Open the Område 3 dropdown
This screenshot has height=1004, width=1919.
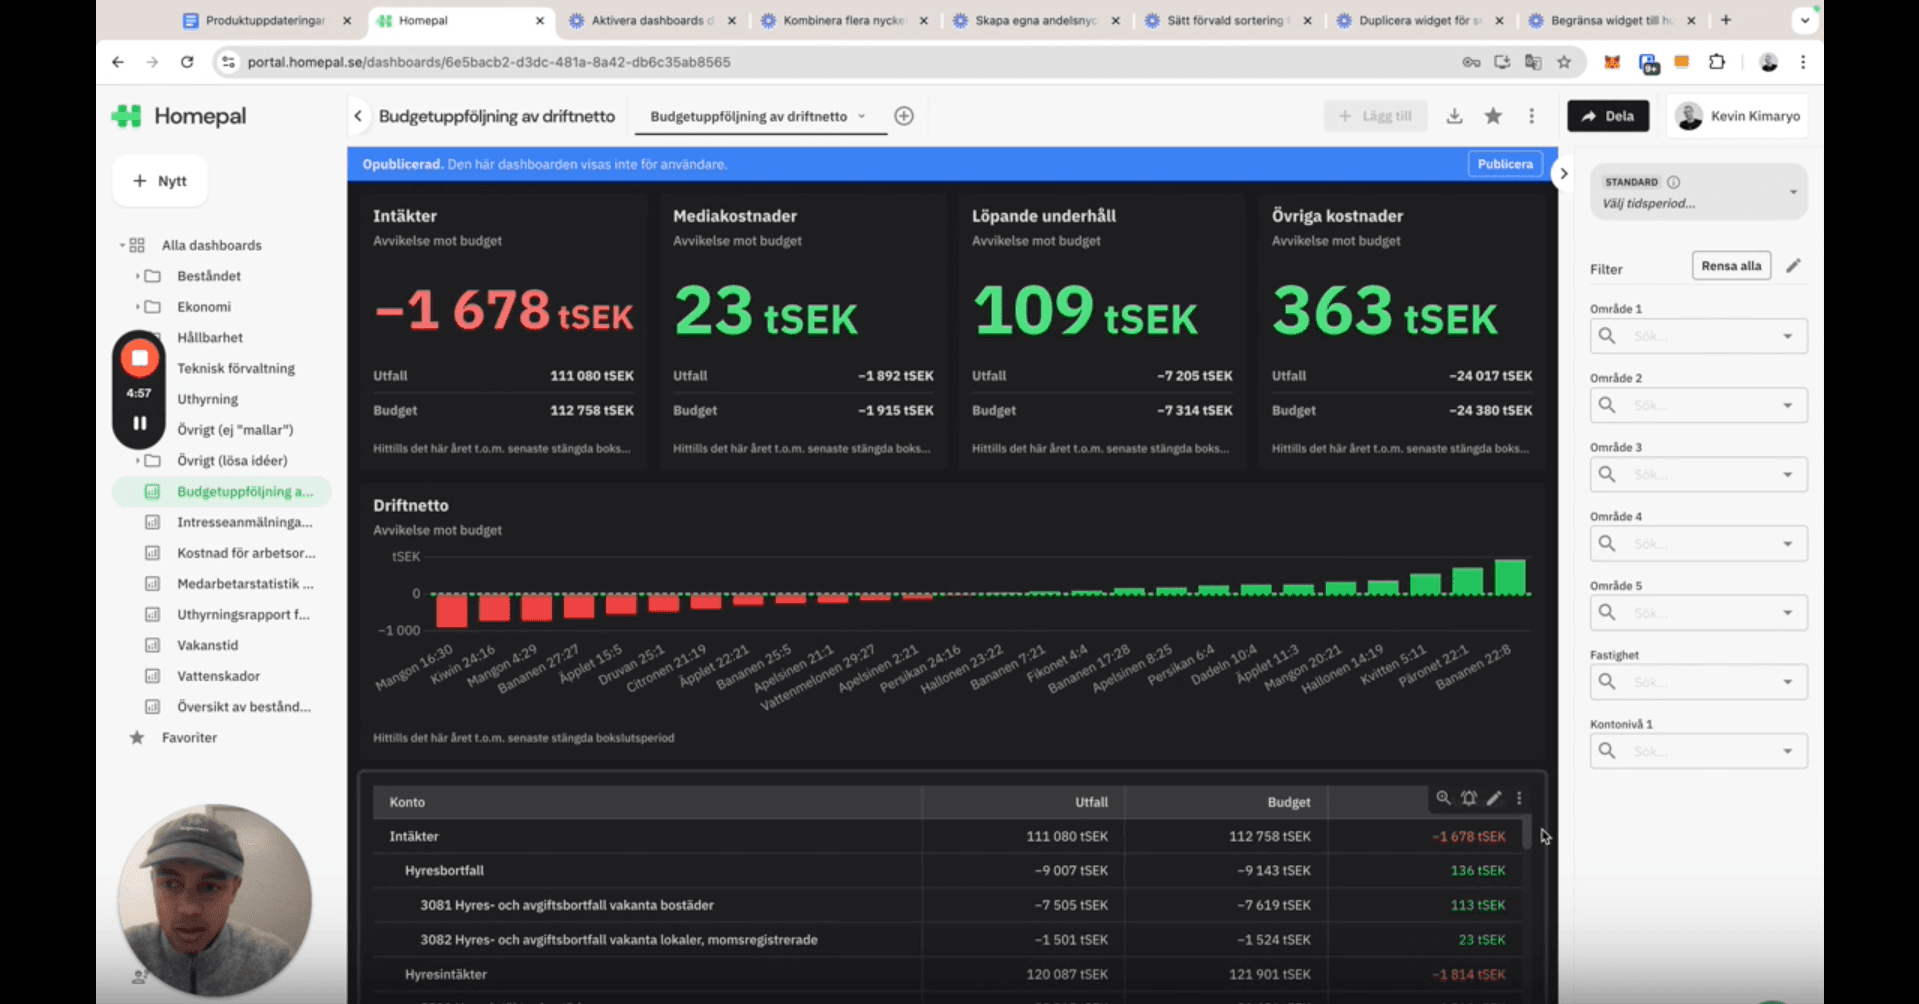pos(1698,474)
